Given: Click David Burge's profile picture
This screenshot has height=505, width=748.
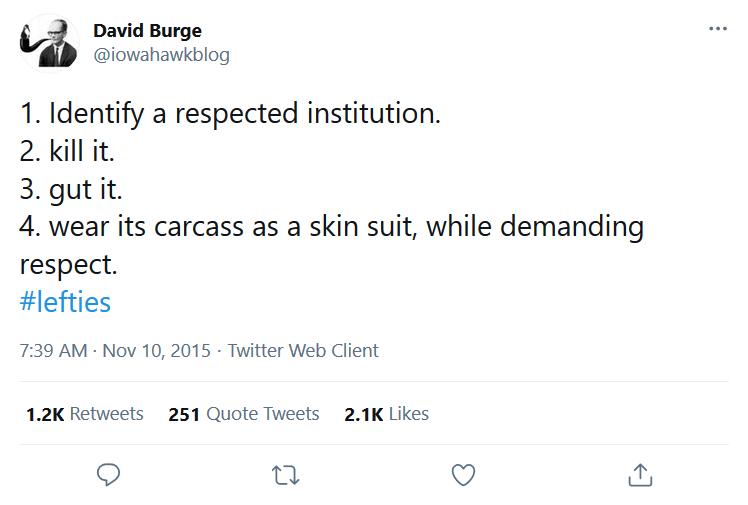Looking at the screenshot, I should click(49, 42).
